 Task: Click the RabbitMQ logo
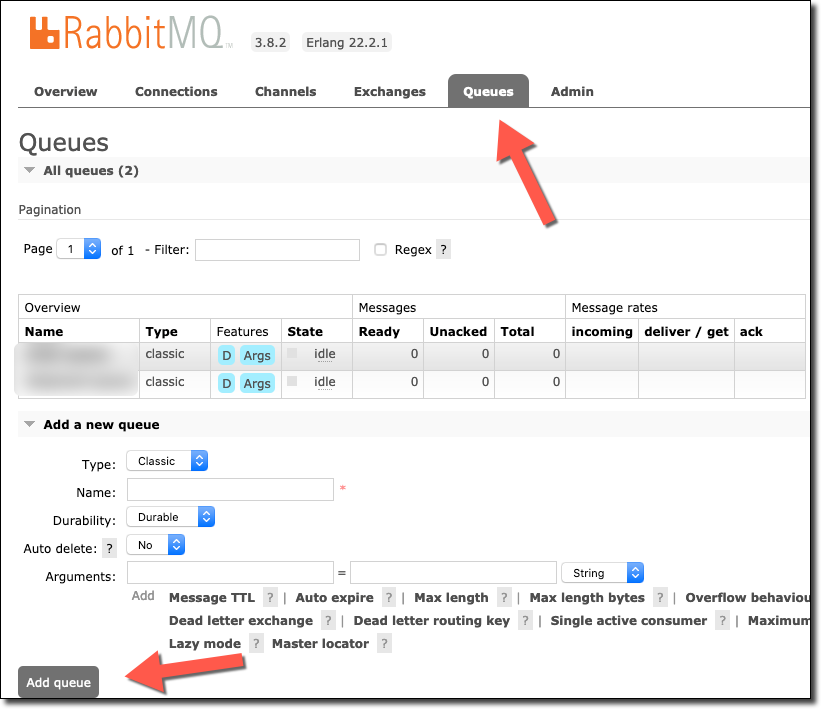click(x=131, y=33)
